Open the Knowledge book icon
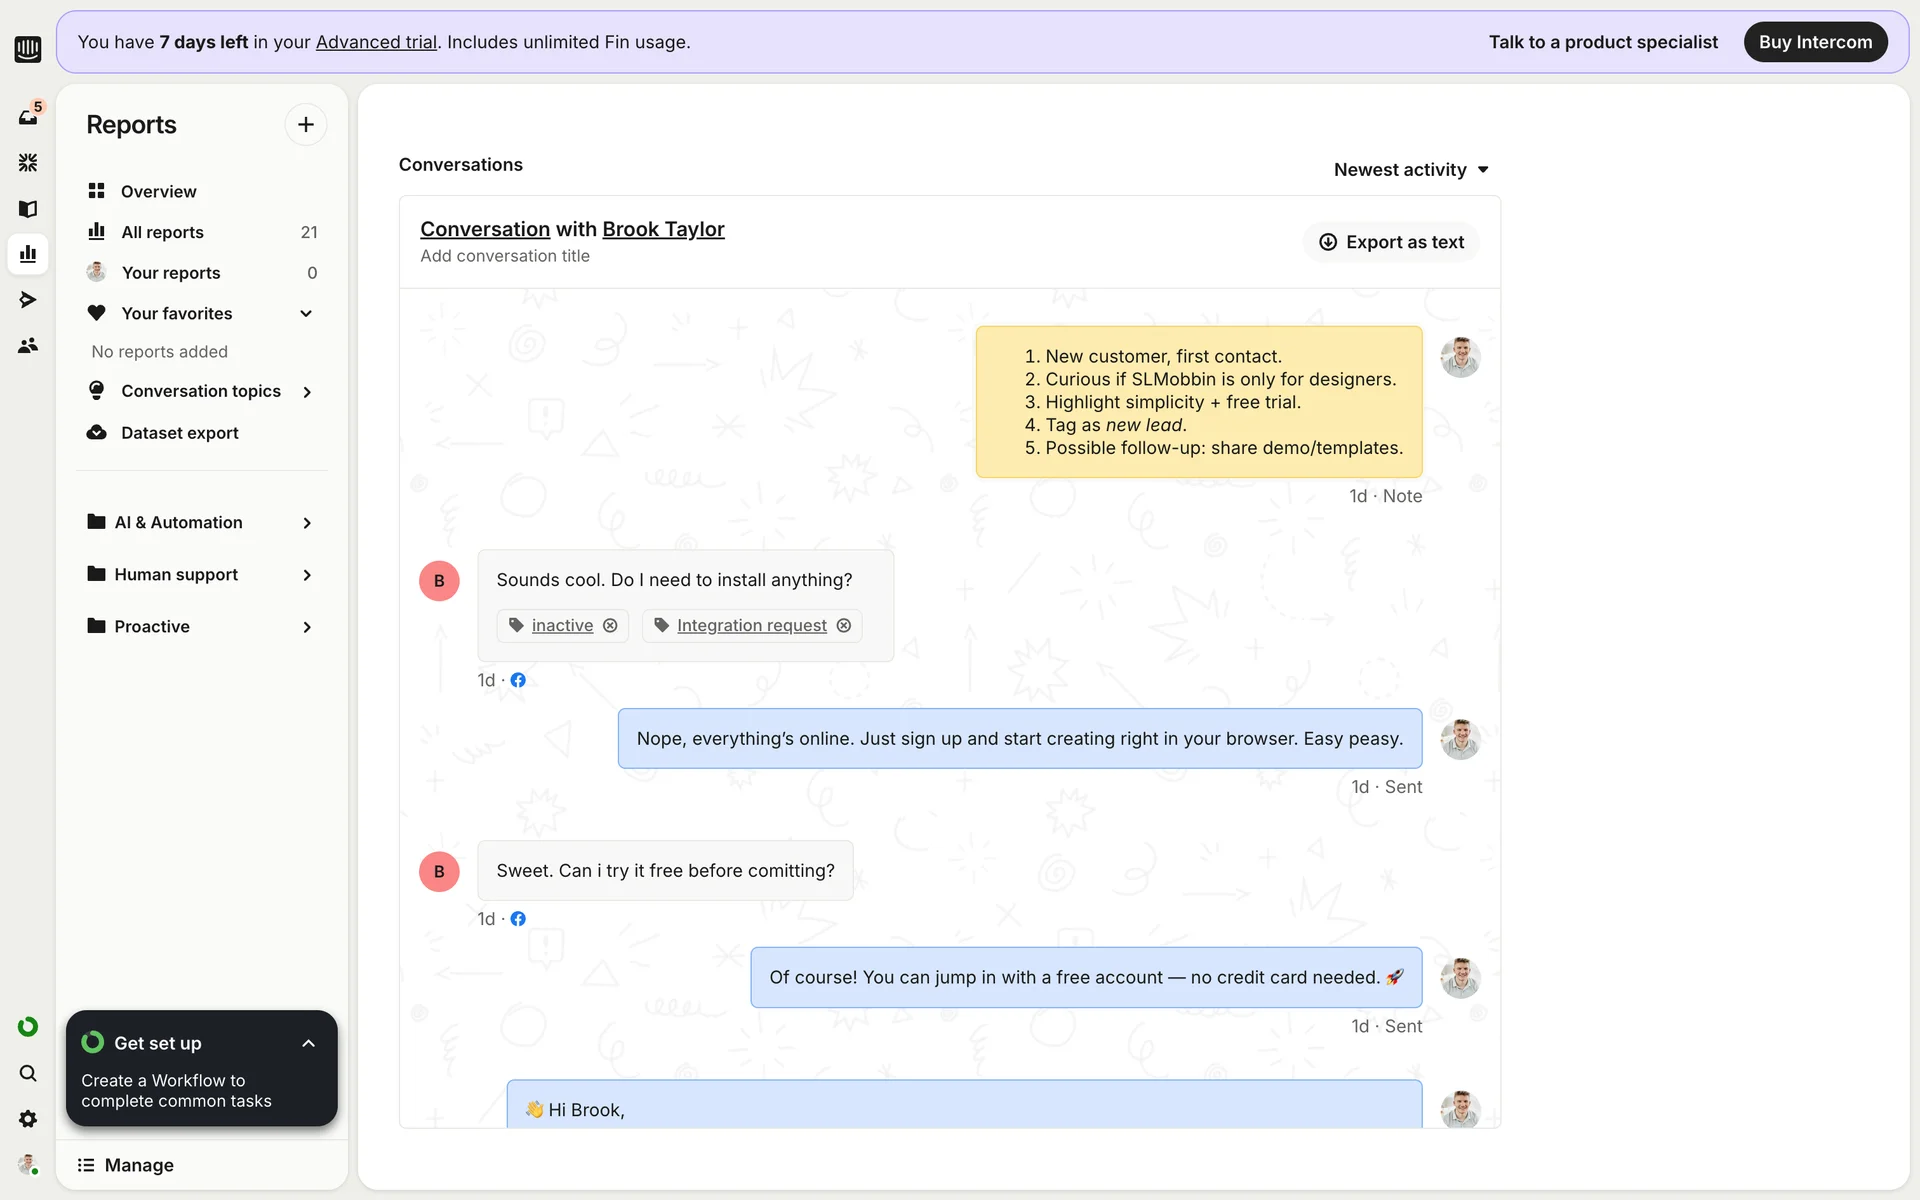The width and height of the screenshot is (1920, 1200). [x=28, y=208]
